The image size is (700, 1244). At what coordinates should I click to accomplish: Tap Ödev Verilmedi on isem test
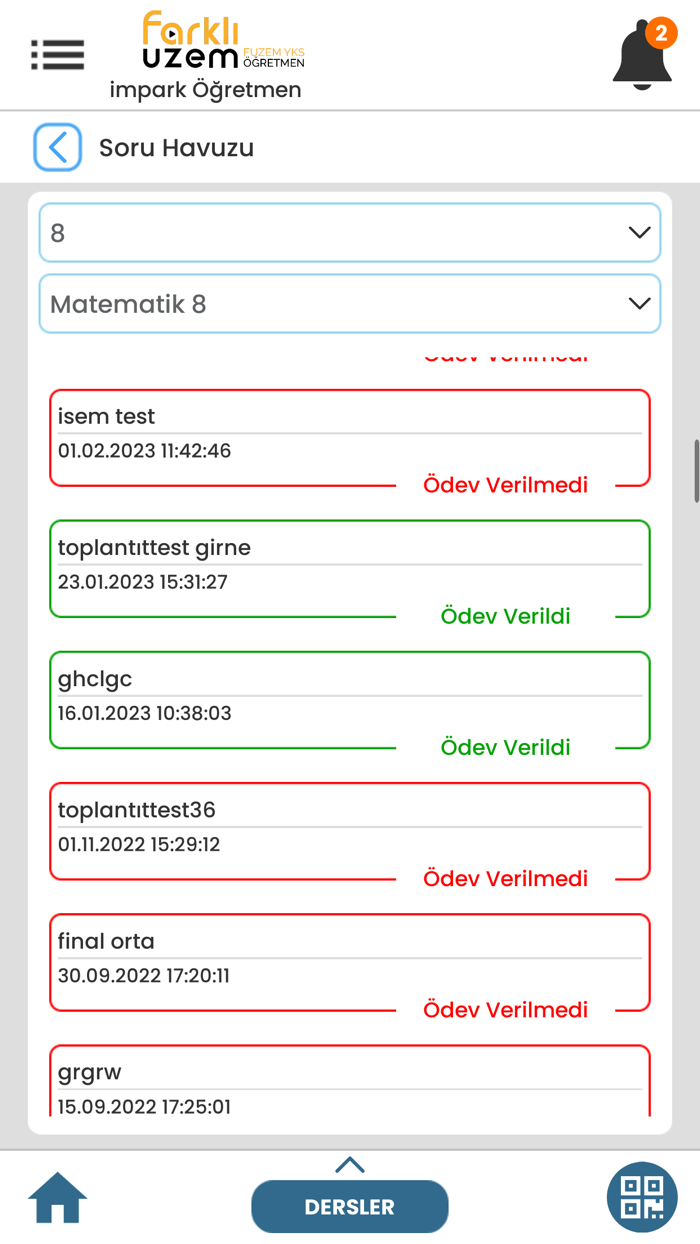pyautogui.click(x=506, y=485)
